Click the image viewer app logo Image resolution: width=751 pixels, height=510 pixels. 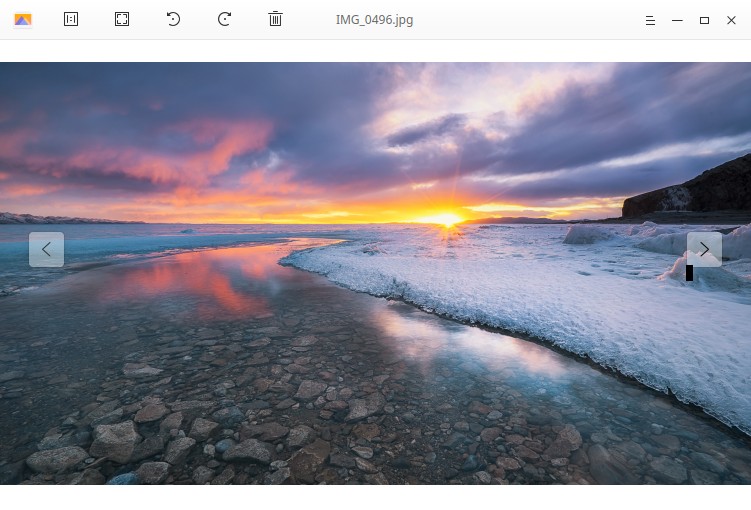click(x=23, y=20)
